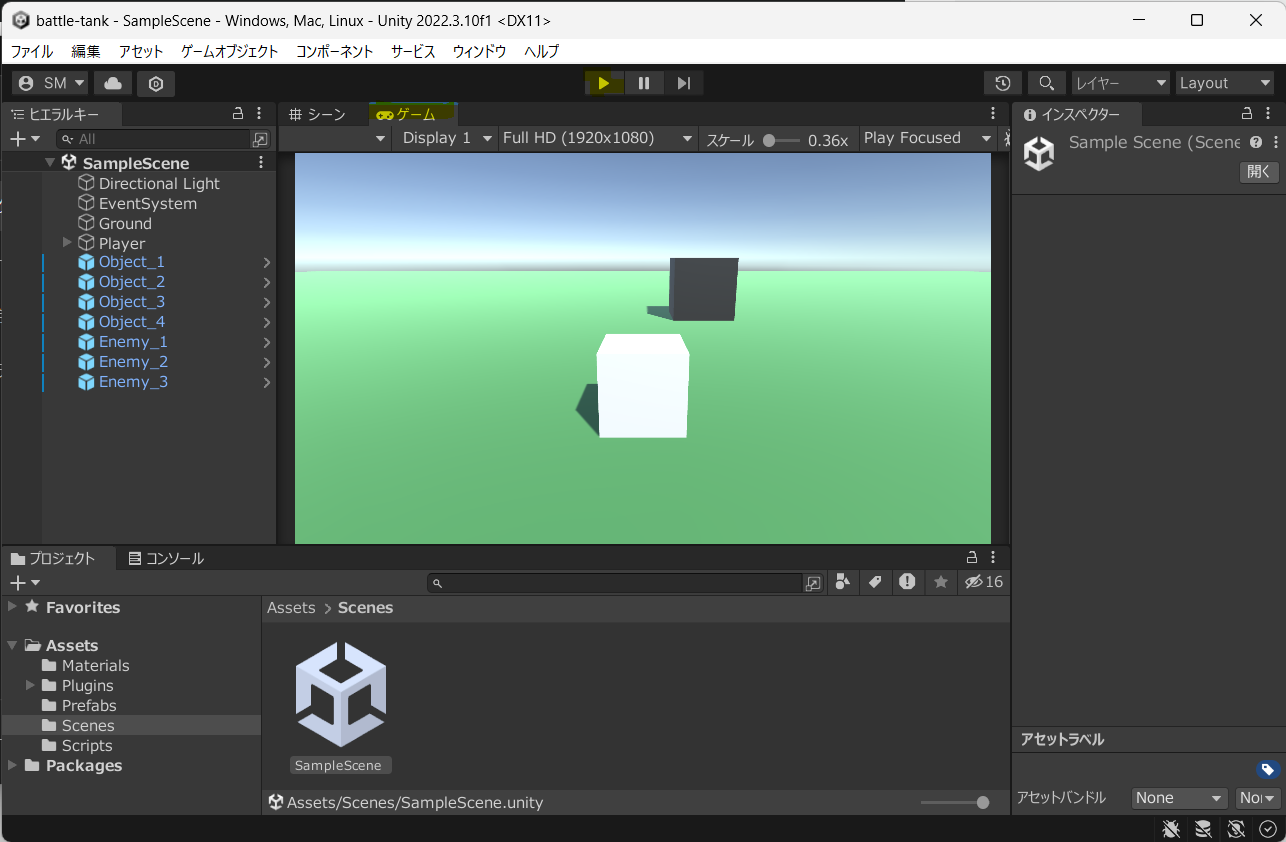1286x842 pixels.
Task: Click the 開く button in the Inspector
Action: [1258, 171]
